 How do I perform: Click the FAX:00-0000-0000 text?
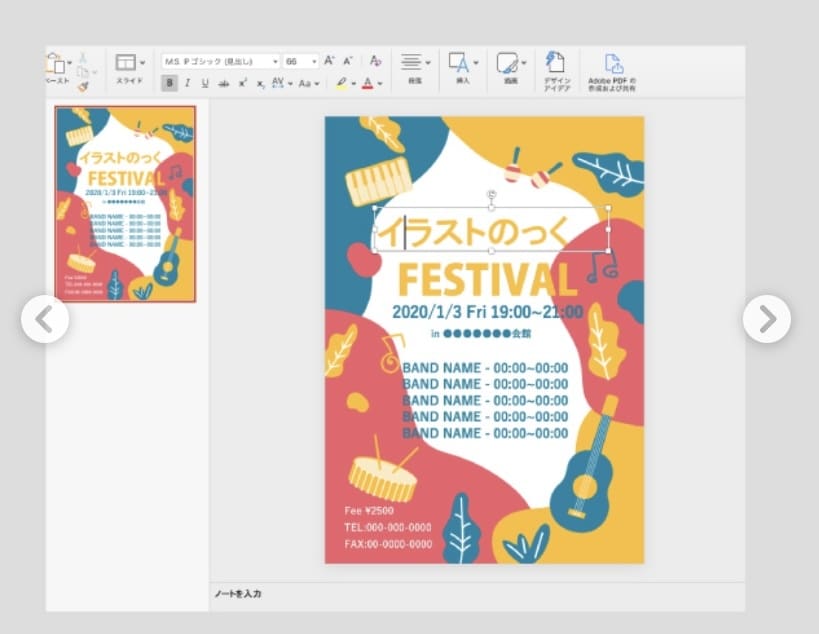388,544
